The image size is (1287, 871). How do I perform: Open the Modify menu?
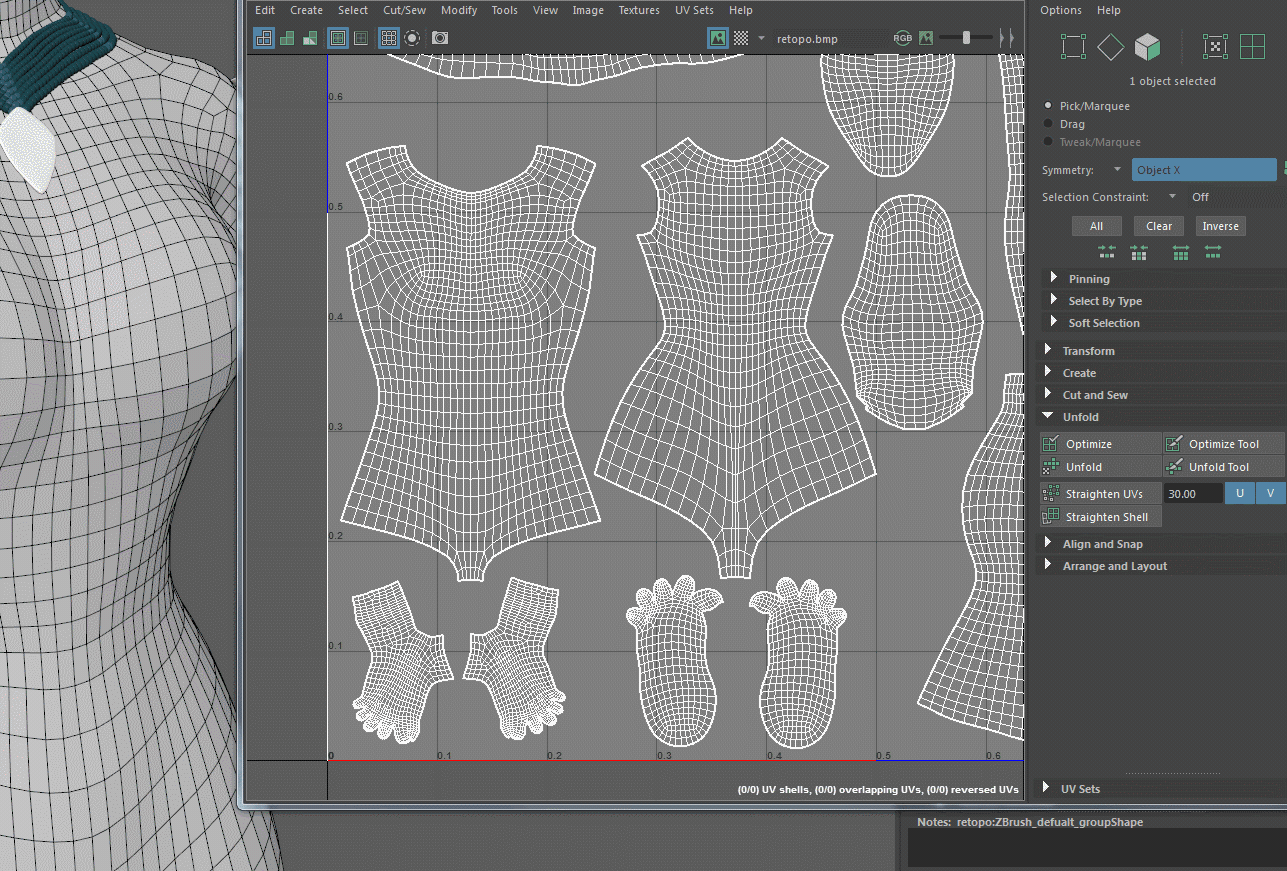pyautogui.click(x=459, y=10)
